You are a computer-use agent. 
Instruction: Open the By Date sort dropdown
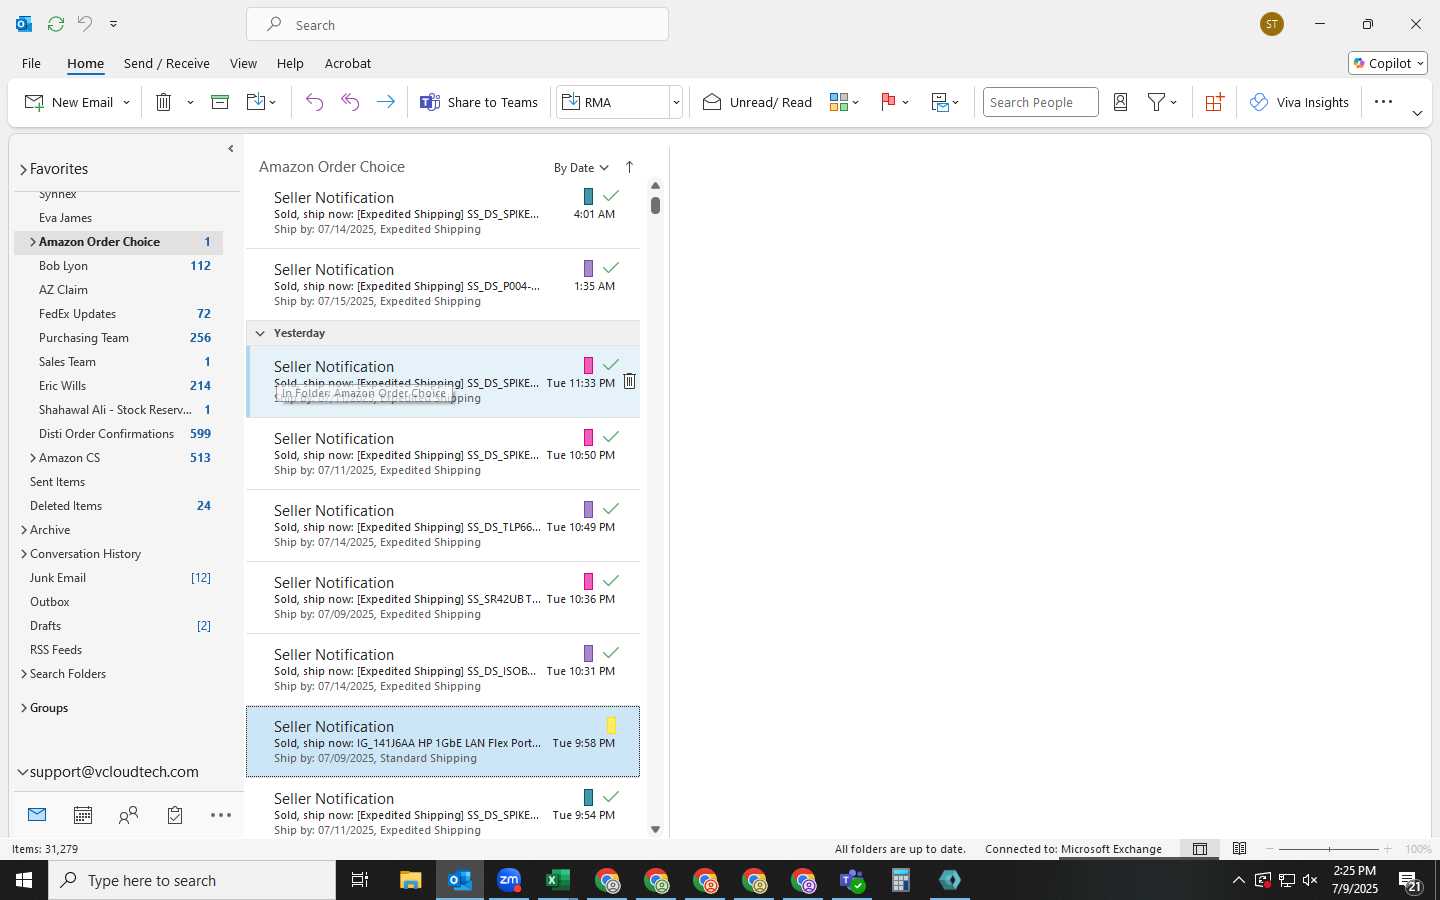coord(581,168)
